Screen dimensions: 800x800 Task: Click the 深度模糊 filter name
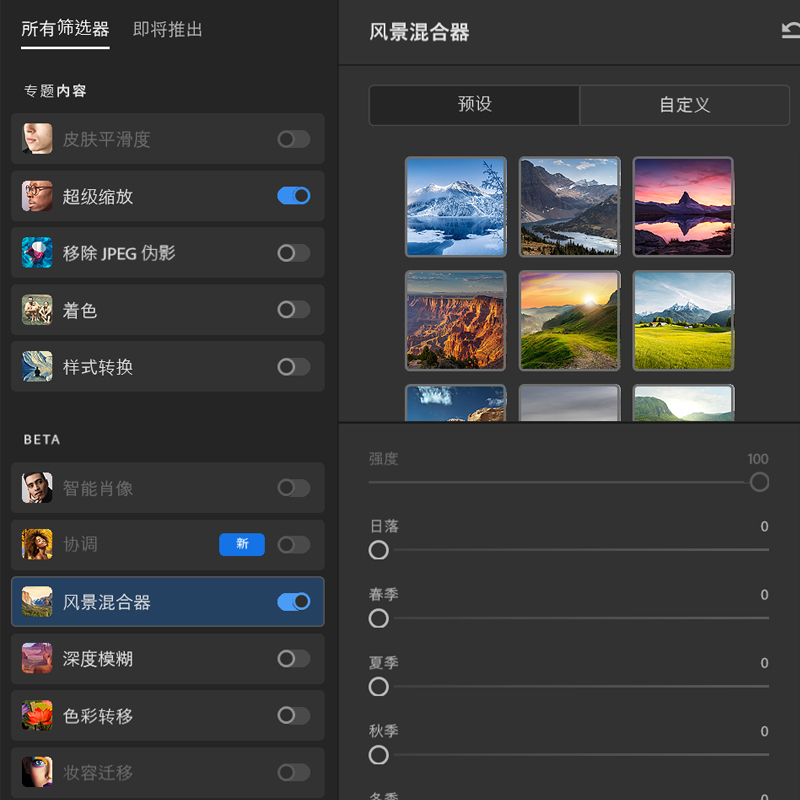[x=97, y=659]
